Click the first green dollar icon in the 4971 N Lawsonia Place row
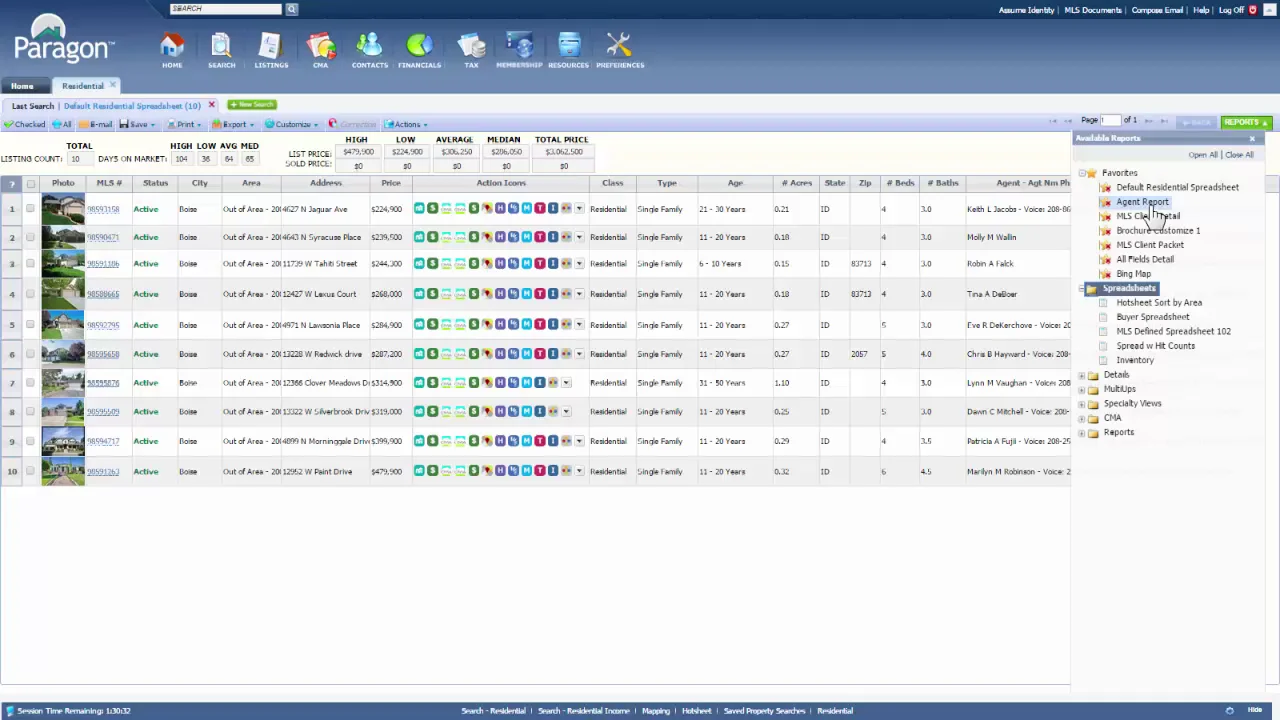 point(432,325)
